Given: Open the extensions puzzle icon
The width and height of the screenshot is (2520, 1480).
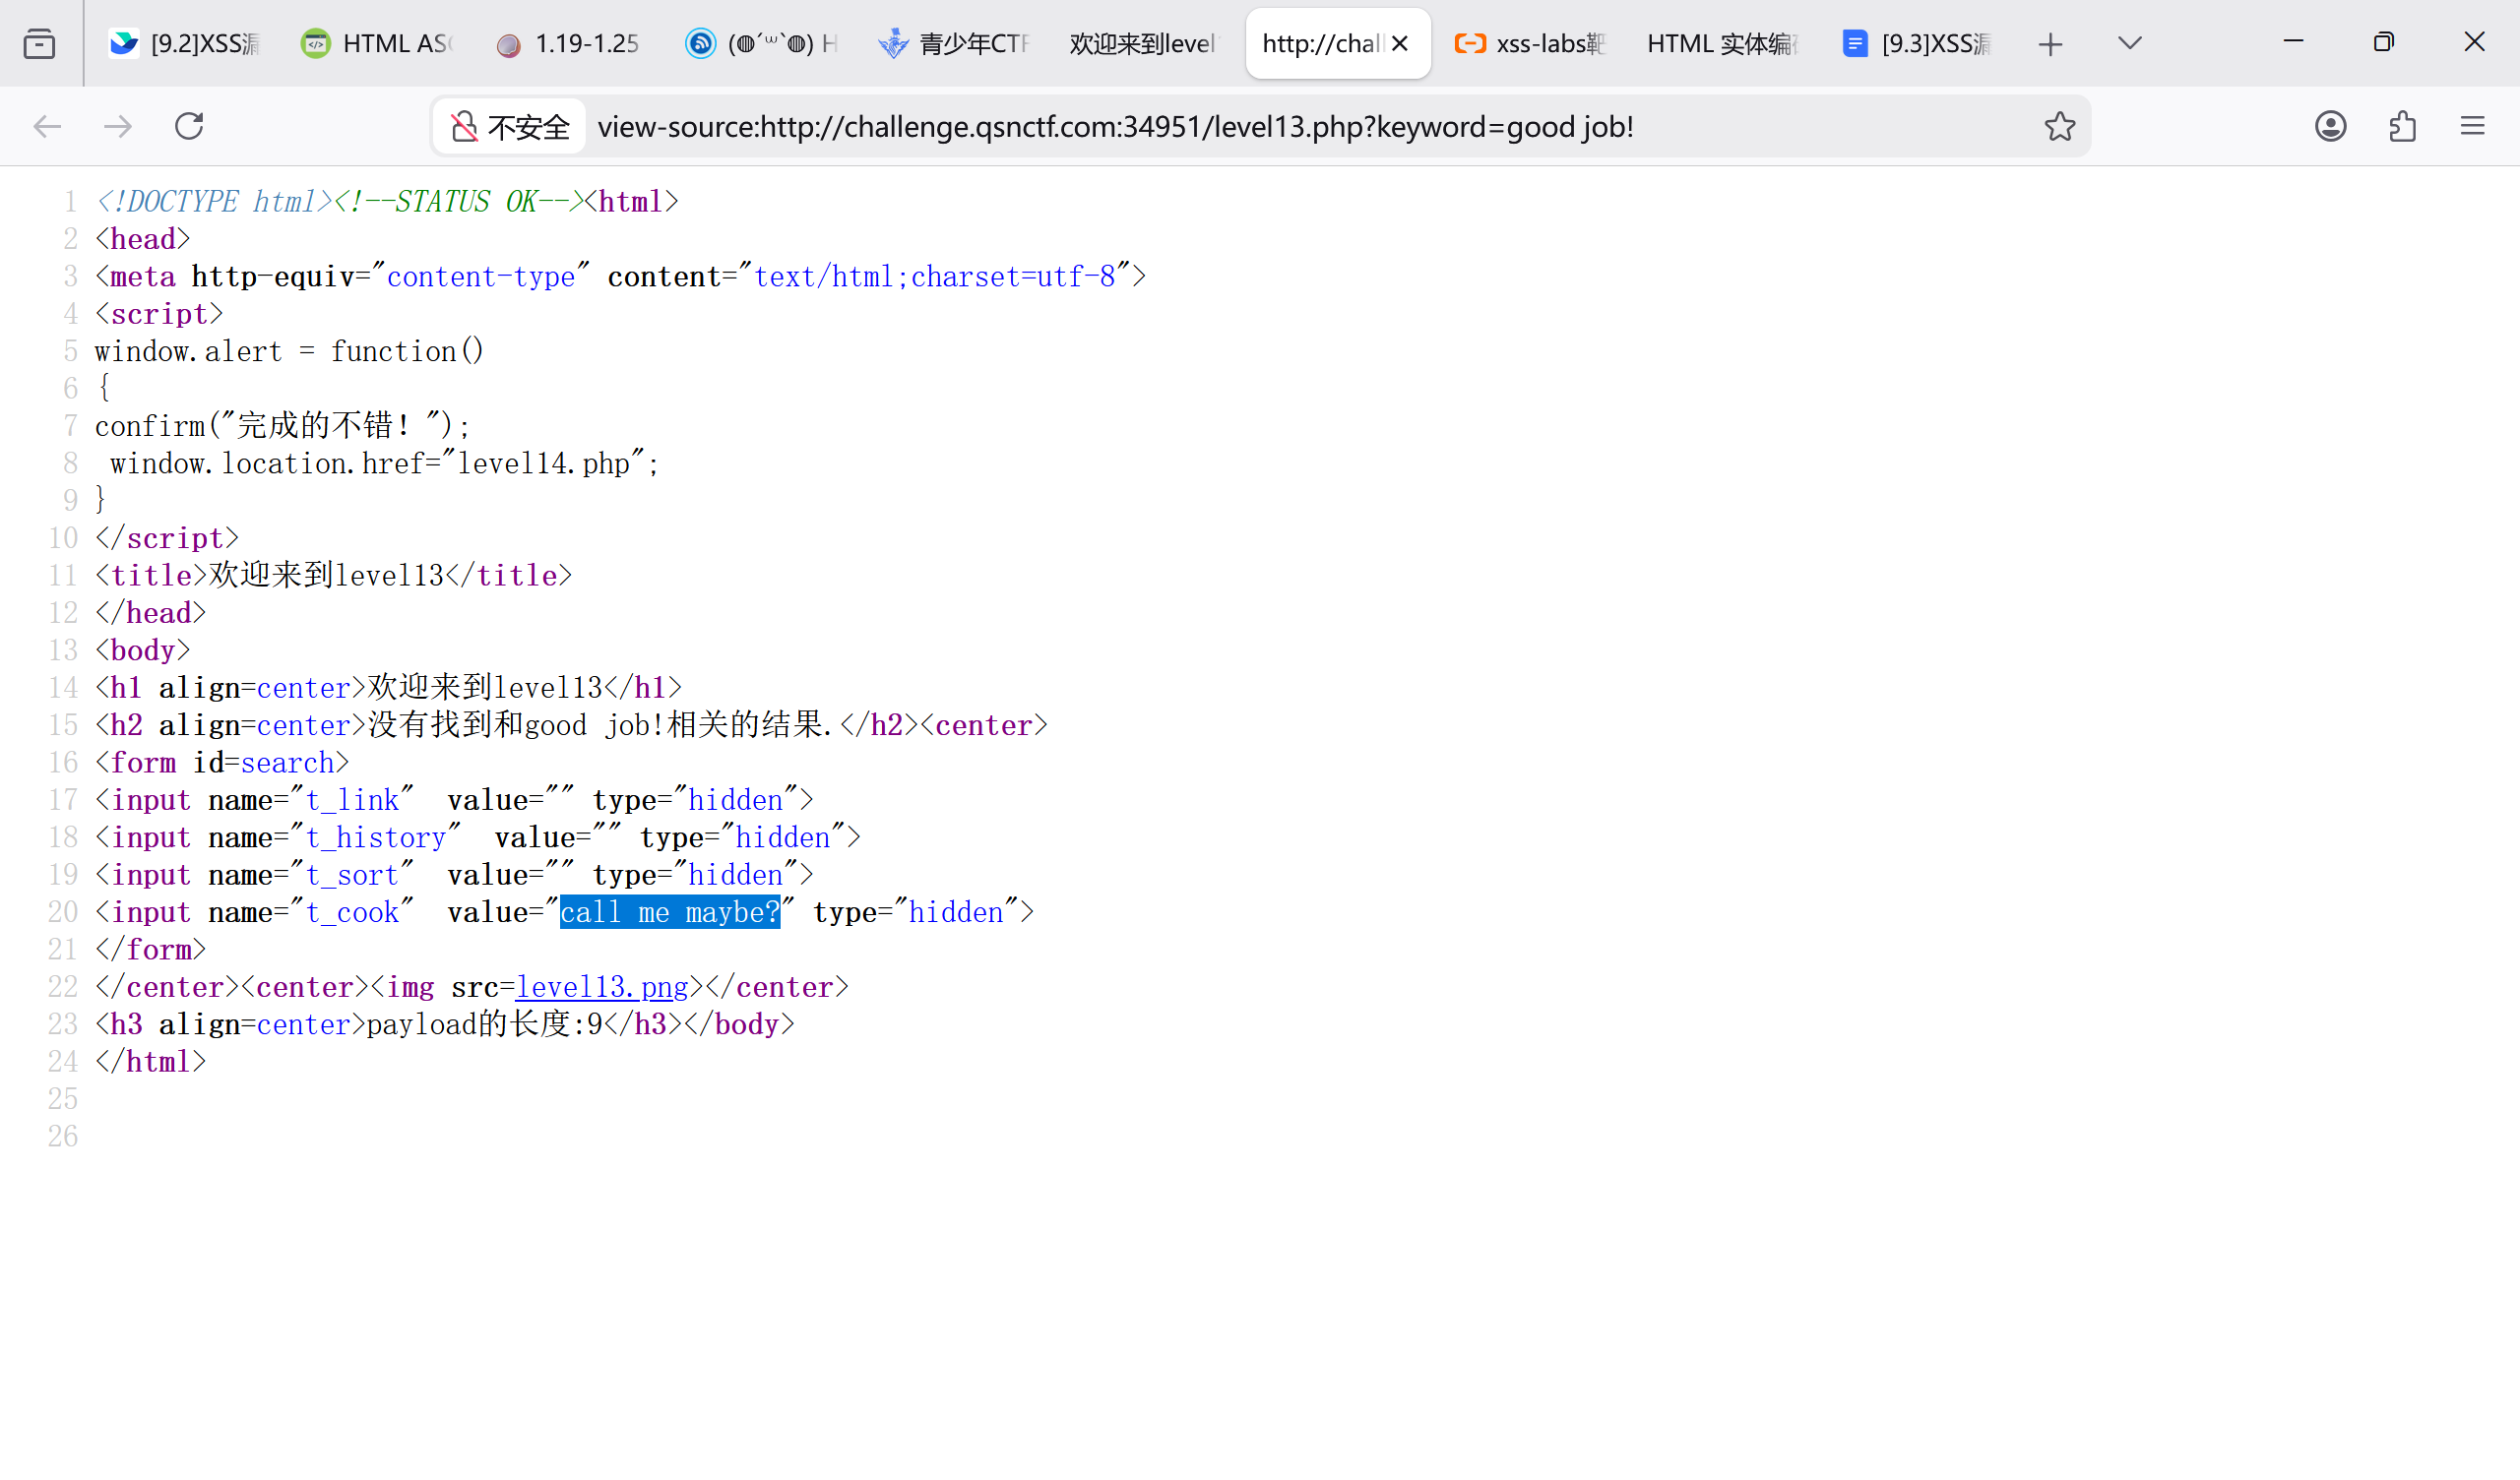Looking at the screenshot, I should (2402, 126).
